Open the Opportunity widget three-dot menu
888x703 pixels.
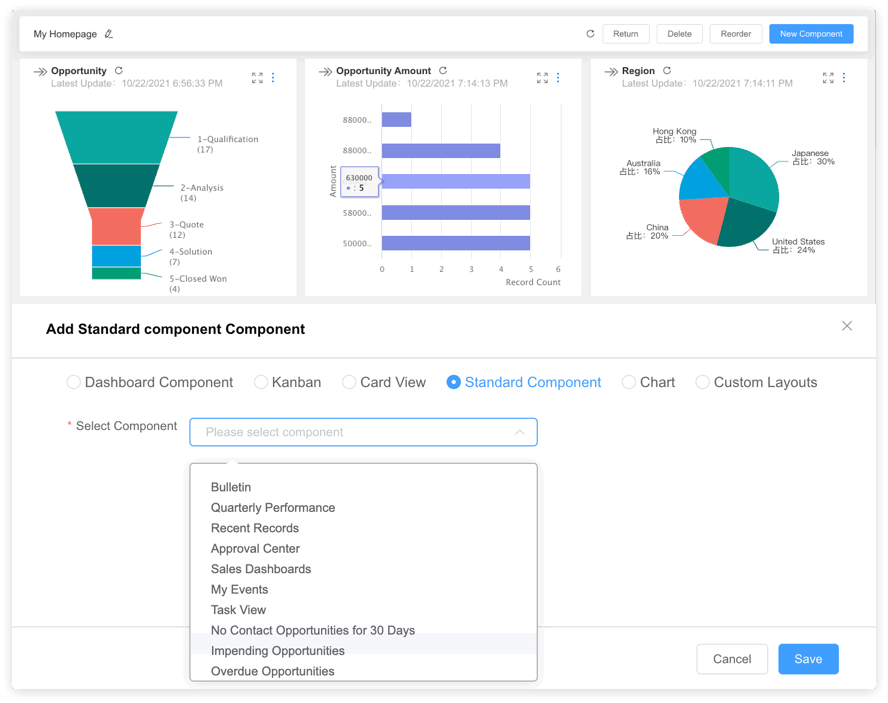click(x=273, y=78)
